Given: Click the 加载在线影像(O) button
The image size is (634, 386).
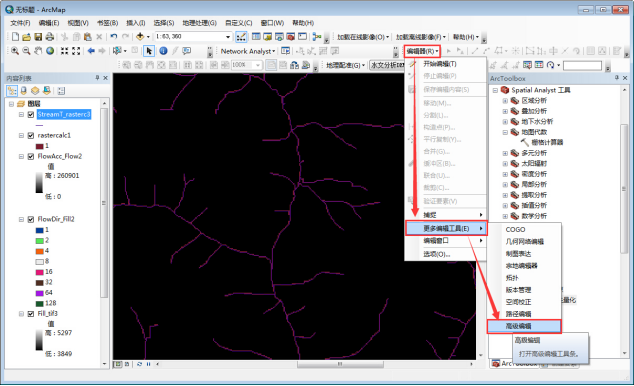Looking at the screenshot, I should 363,37.
